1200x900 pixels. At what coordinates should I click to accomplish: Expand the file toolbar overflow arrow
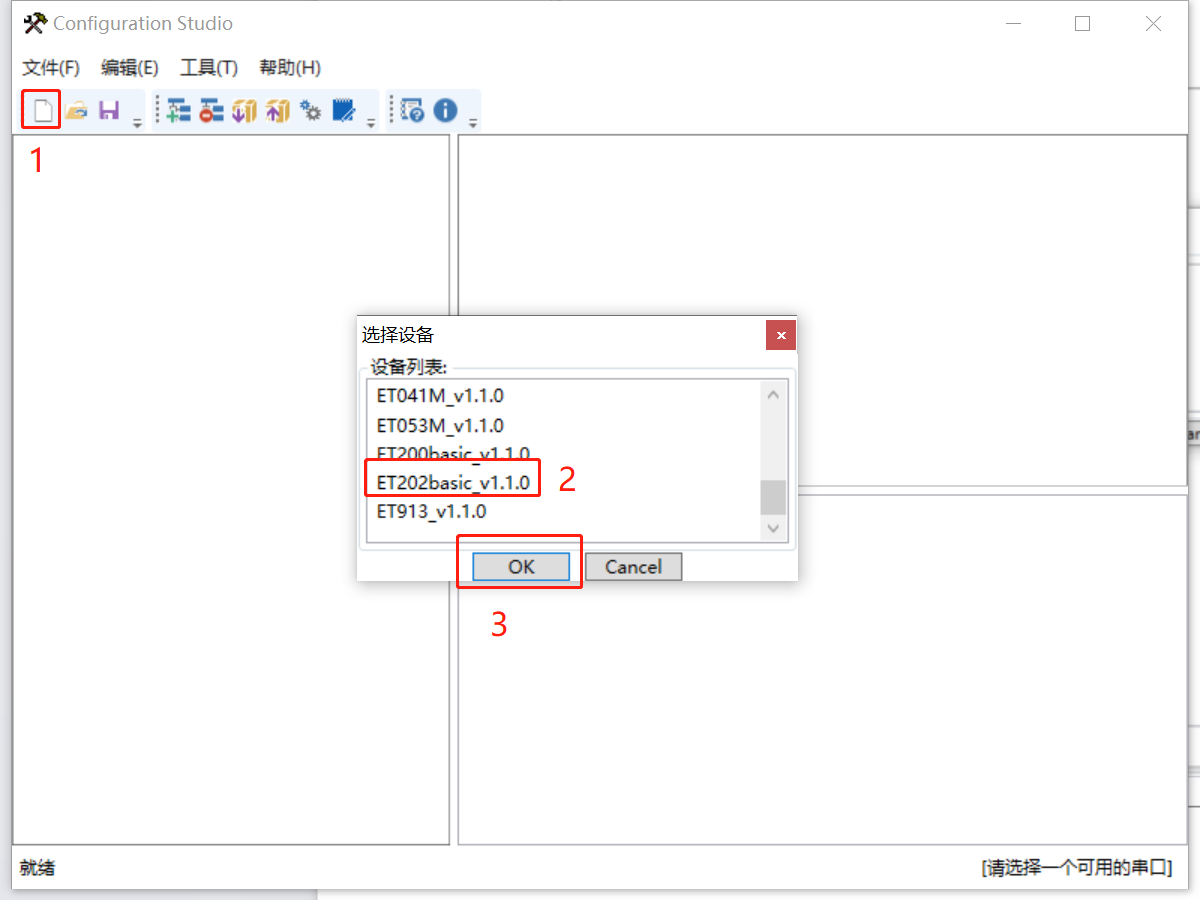click(x=137, y=123)
